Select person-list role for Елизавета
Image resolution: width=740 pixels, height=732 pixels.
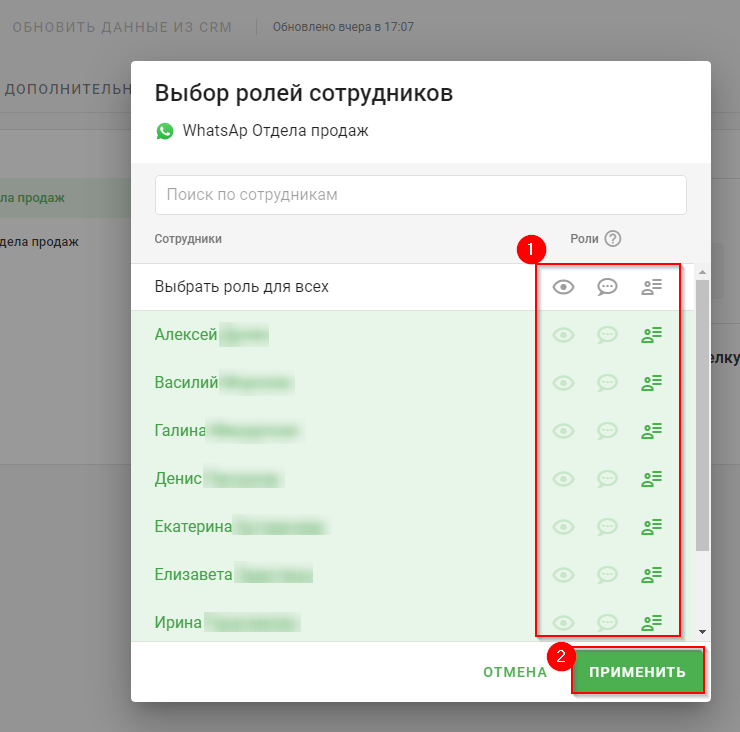point(652,575)
